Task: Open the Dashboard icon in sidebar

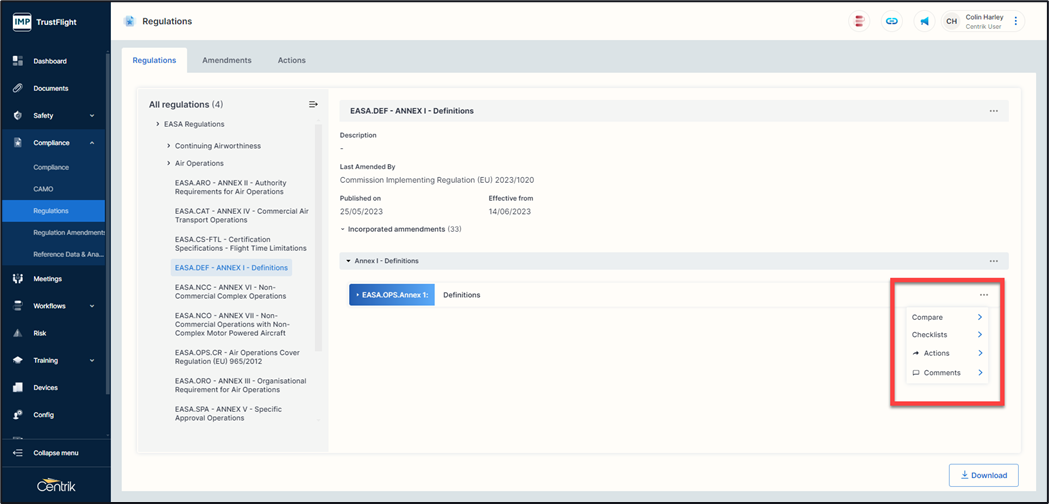Action: [17, 61]
